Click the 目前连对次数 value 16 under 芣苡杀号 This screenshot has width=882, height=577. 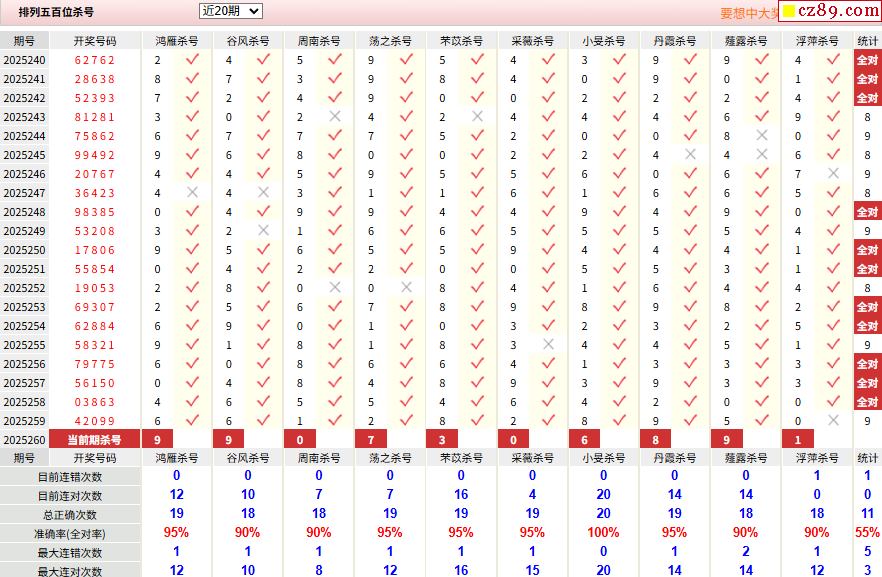(461, 494)
